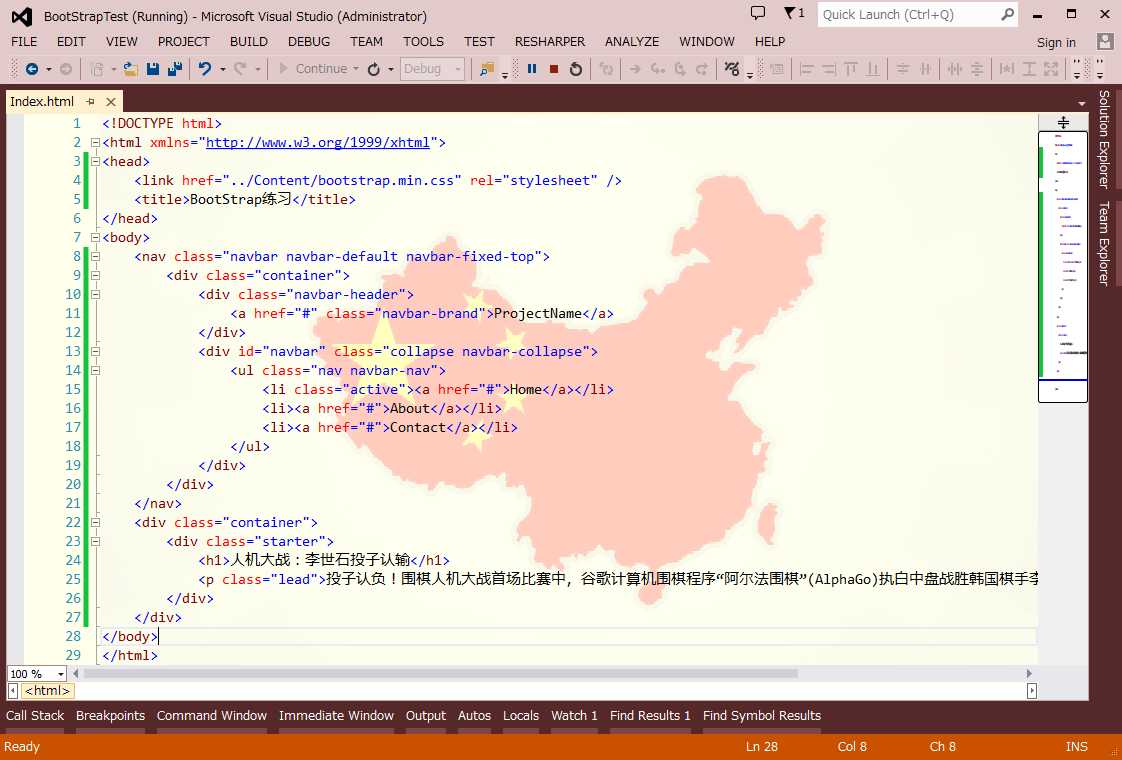Click the w3.org xhtml URL link
Image resolution: width=1122 pixels, height=760 pixels.
(318, 142)
